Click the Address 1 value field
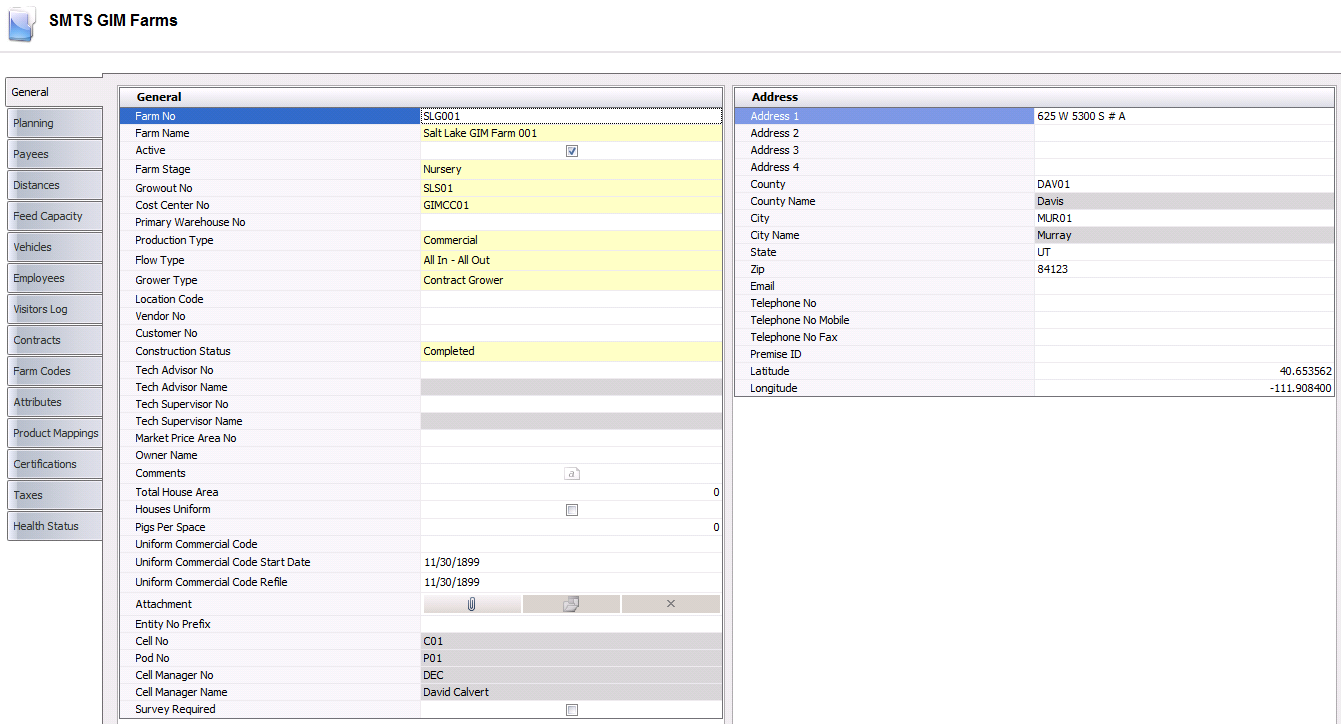The image size is (1341, 724). click(x=1183, y=116)
